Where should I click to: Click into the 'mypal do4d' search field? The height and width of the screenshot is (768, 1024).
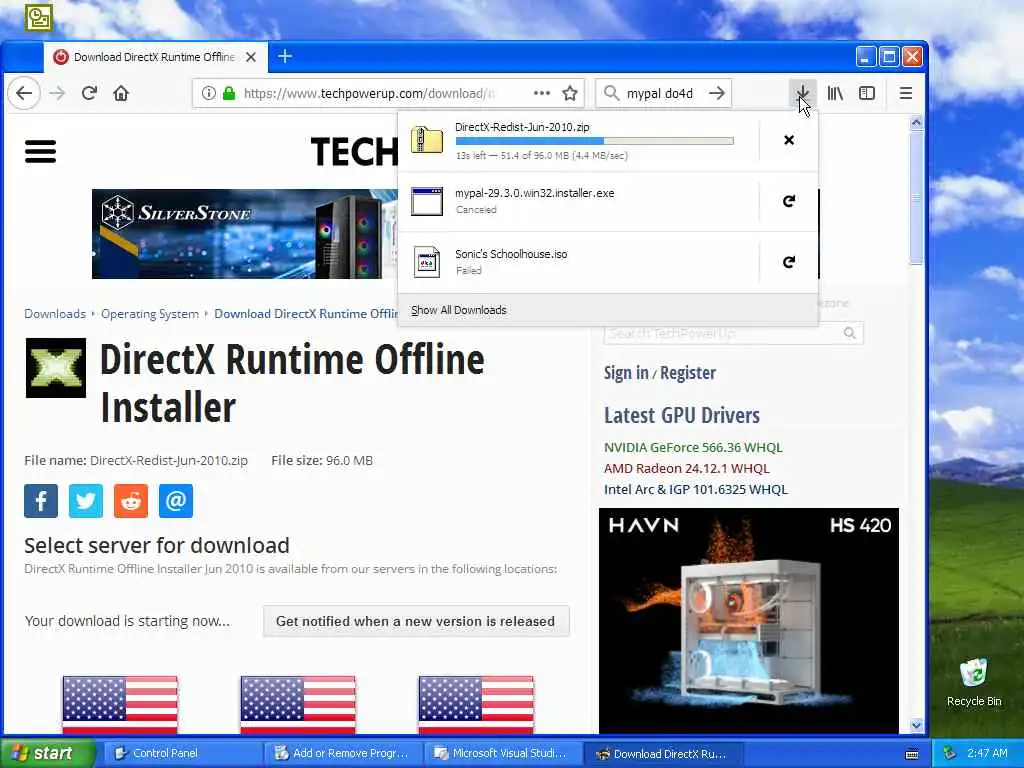click(663, 93)
